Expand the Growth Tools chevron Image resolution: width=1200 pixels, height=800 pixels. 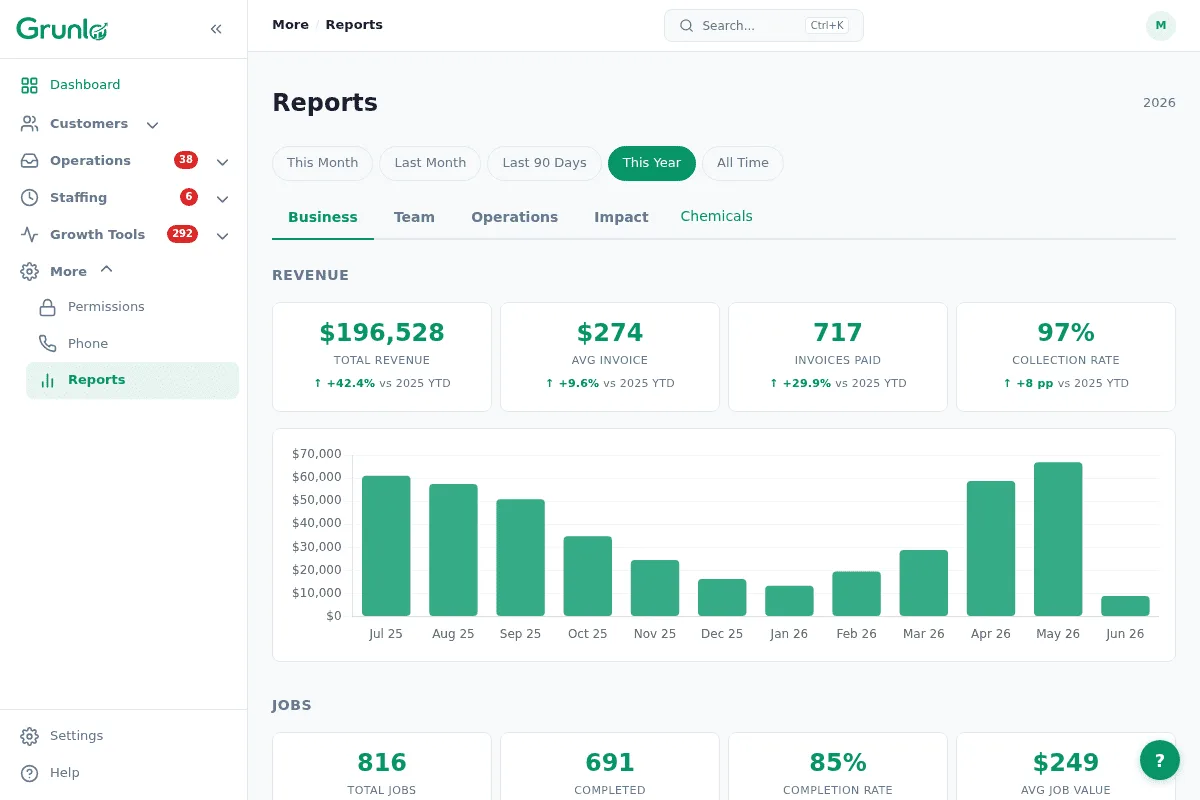click(x=222, y=236)
